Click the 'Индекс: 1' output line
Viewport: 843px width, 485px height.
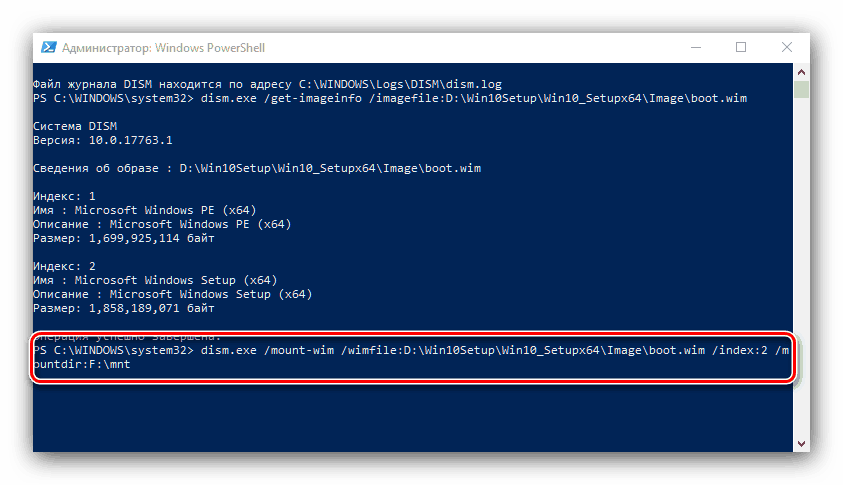pyautogui.click(x=64, y=197)
